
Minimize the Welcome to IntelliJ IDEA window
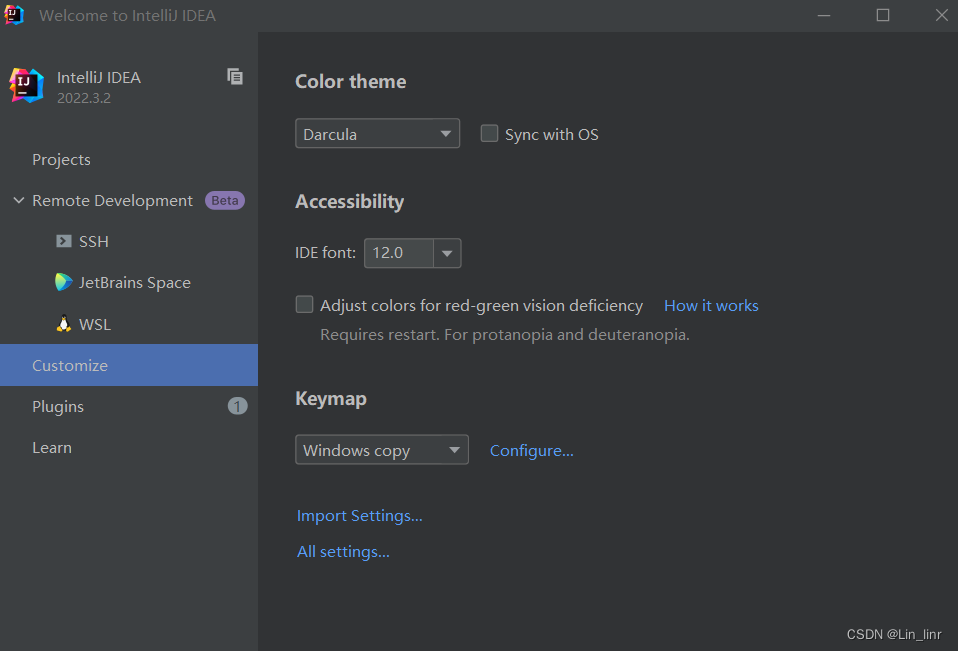pos(824,15)
